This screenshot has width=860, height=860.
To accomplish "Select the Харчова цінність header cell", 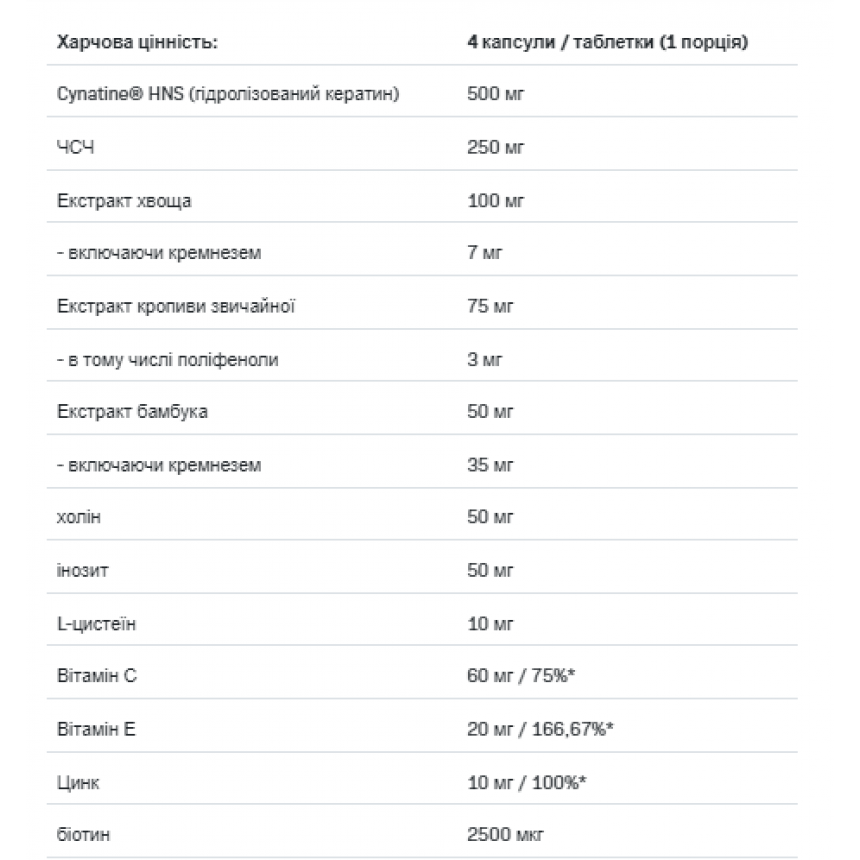I will tap(137, 42).
